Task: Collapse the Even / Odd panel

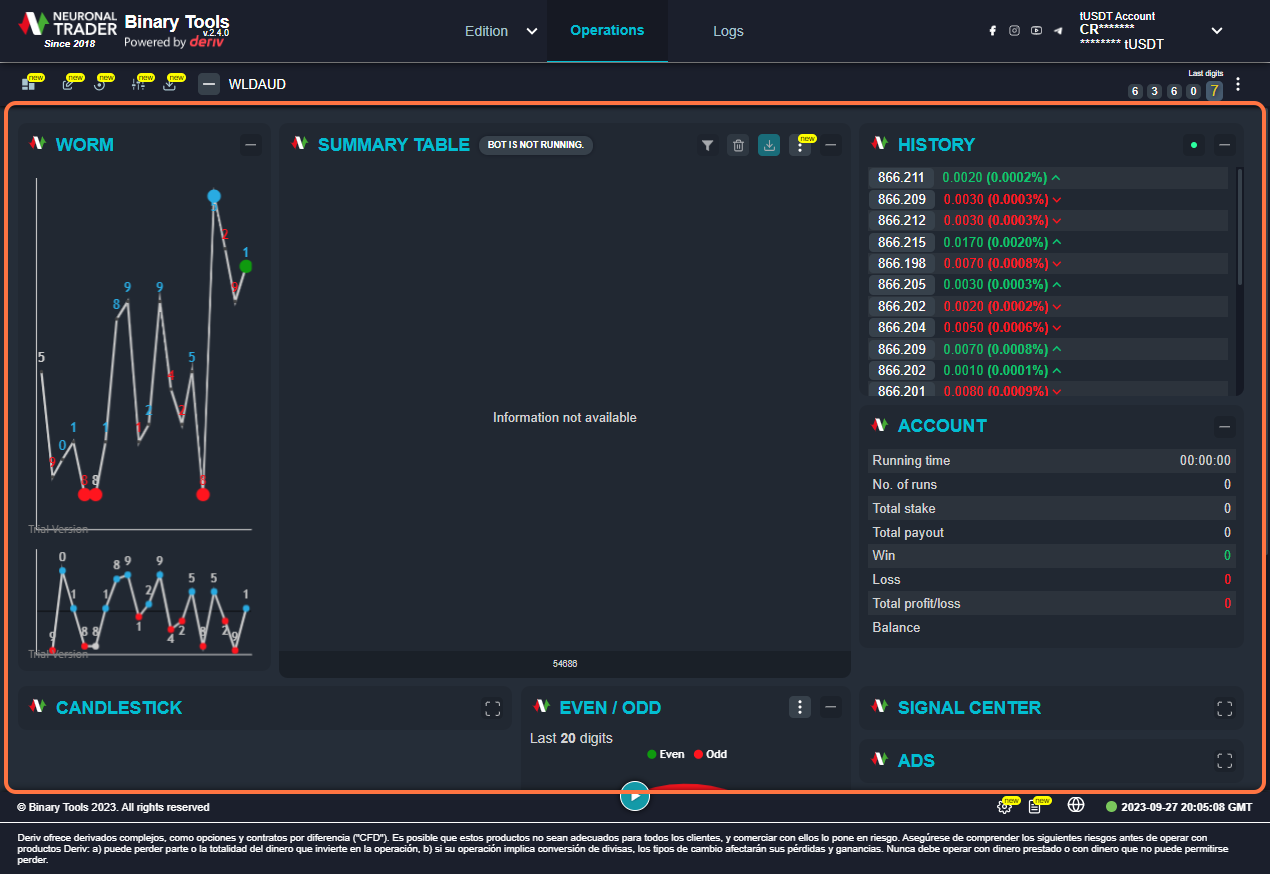Action: tap(830, 707)
